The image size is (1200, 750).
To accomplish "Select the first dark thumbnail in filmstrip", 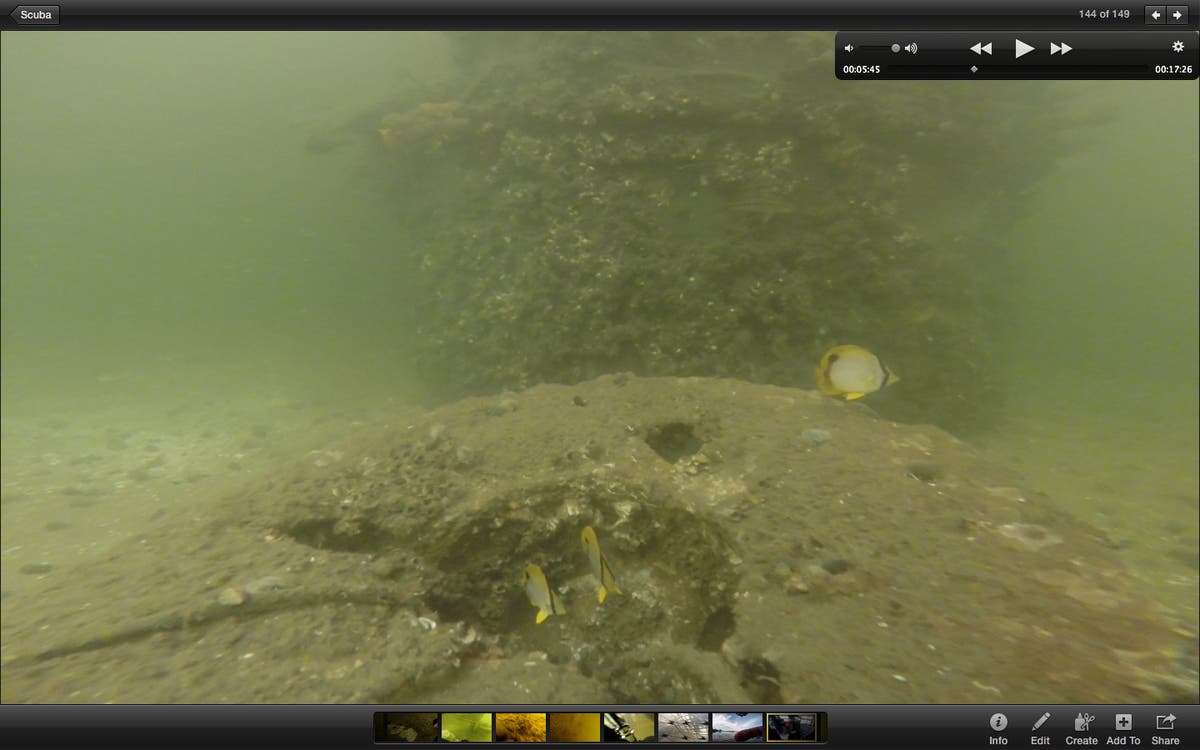I will pyautogui.click(x=413, y=727).
